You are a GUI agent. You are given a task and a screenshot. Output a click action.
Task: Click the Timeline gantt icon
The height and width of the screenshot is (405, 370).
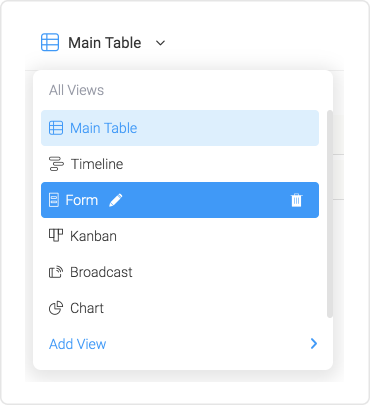[x=56, y=164]
